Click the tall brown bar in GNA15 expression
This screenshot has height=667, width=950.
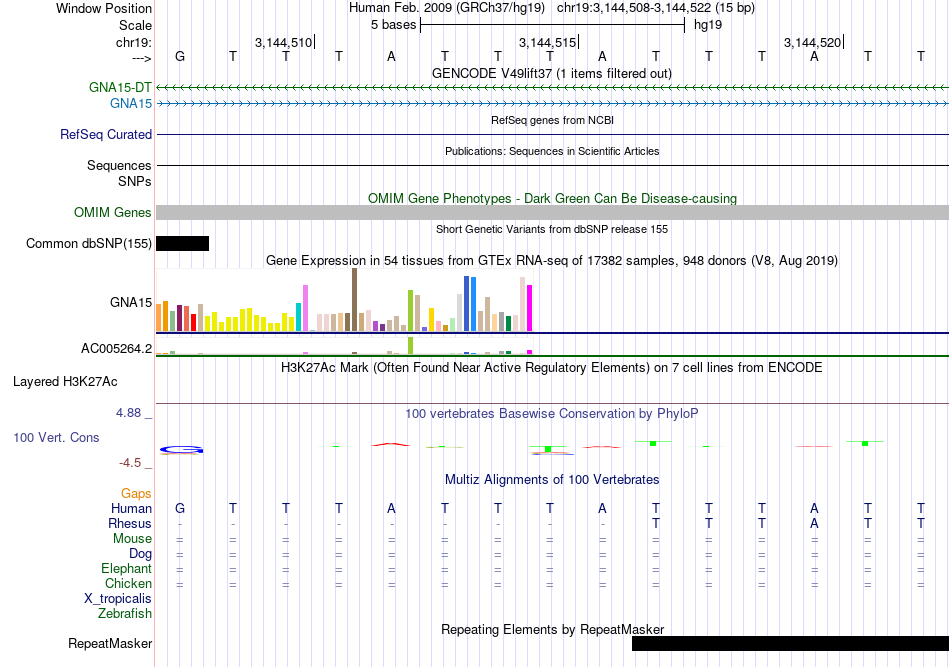[354, 300]
